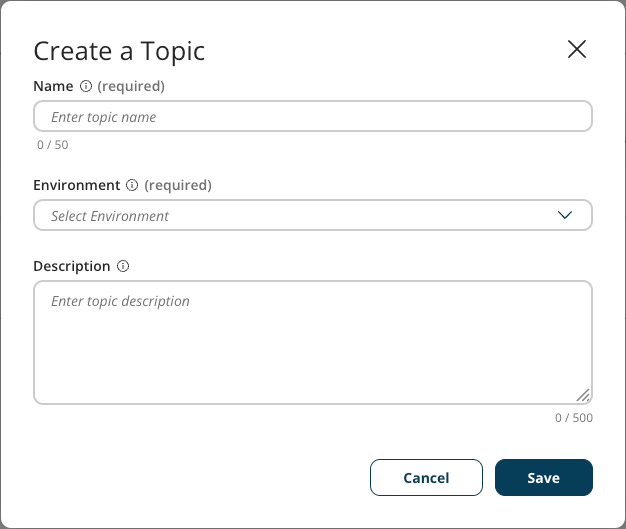Click the 0 / 50 character counter

point(52,145)
